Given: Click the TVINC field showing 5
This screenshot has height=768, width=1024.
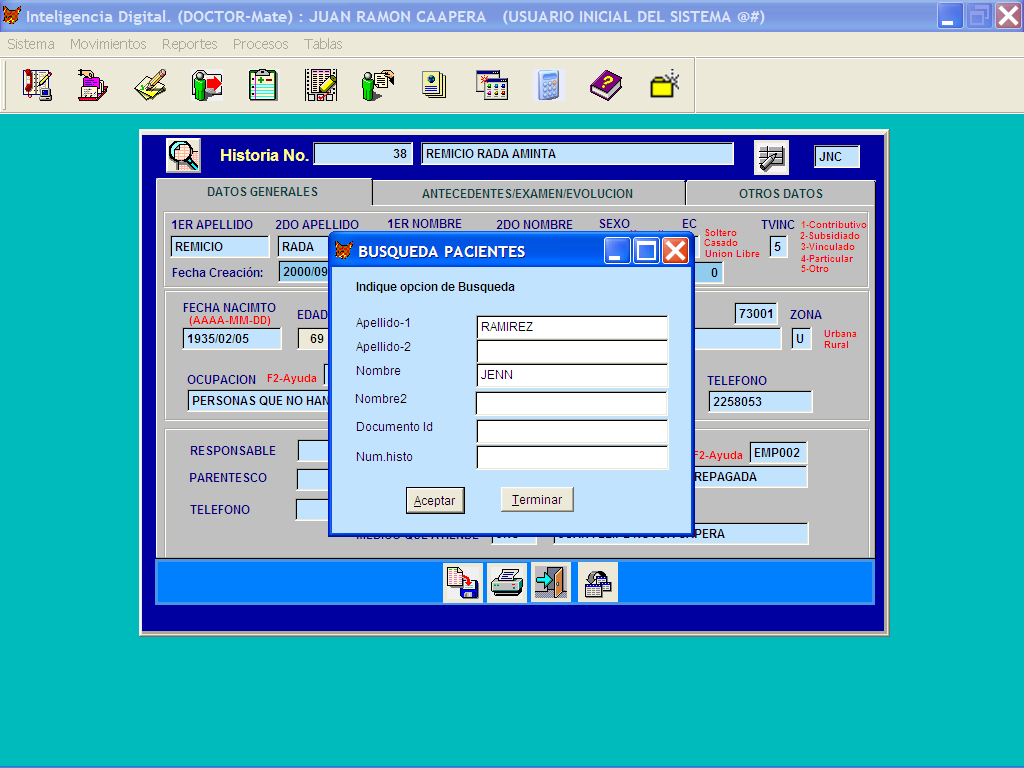Looking at the screenshot, I should click(778, 247).
